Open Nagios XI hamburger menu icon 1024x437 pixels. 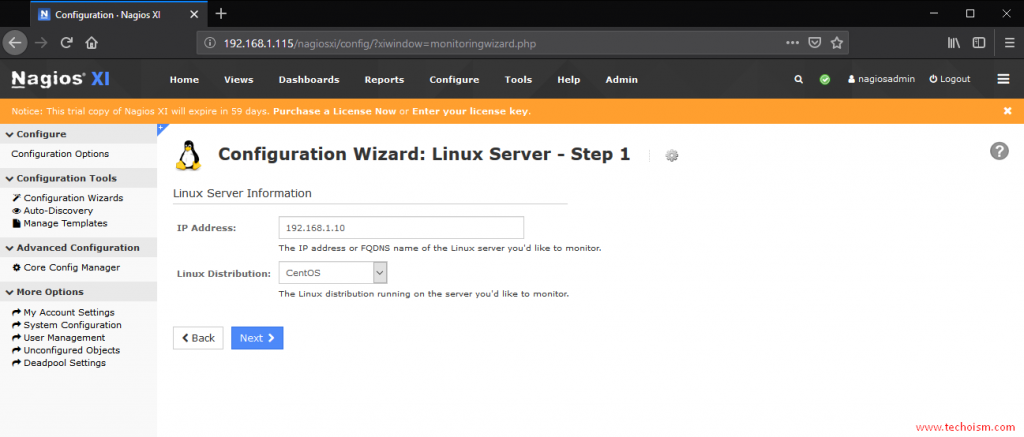[x=1003, y=79]
